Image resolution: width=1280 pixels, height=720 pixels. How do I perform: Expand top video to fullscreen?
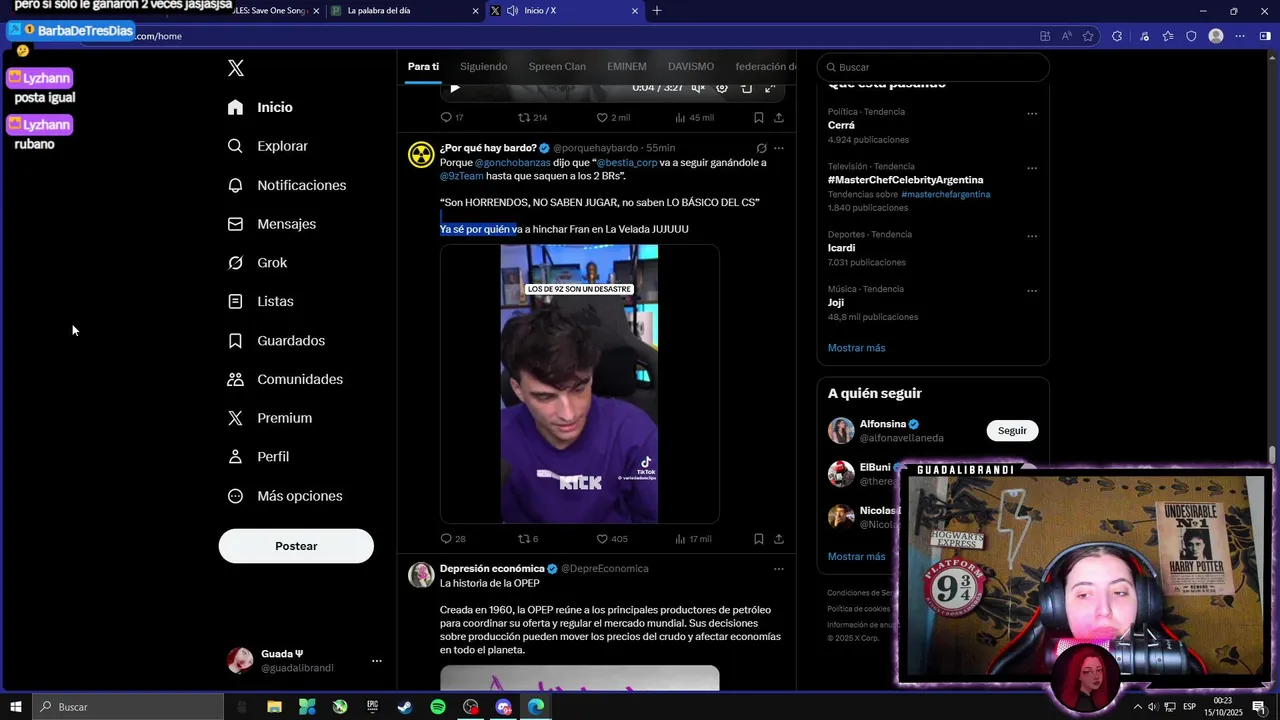tap(770, 88)
